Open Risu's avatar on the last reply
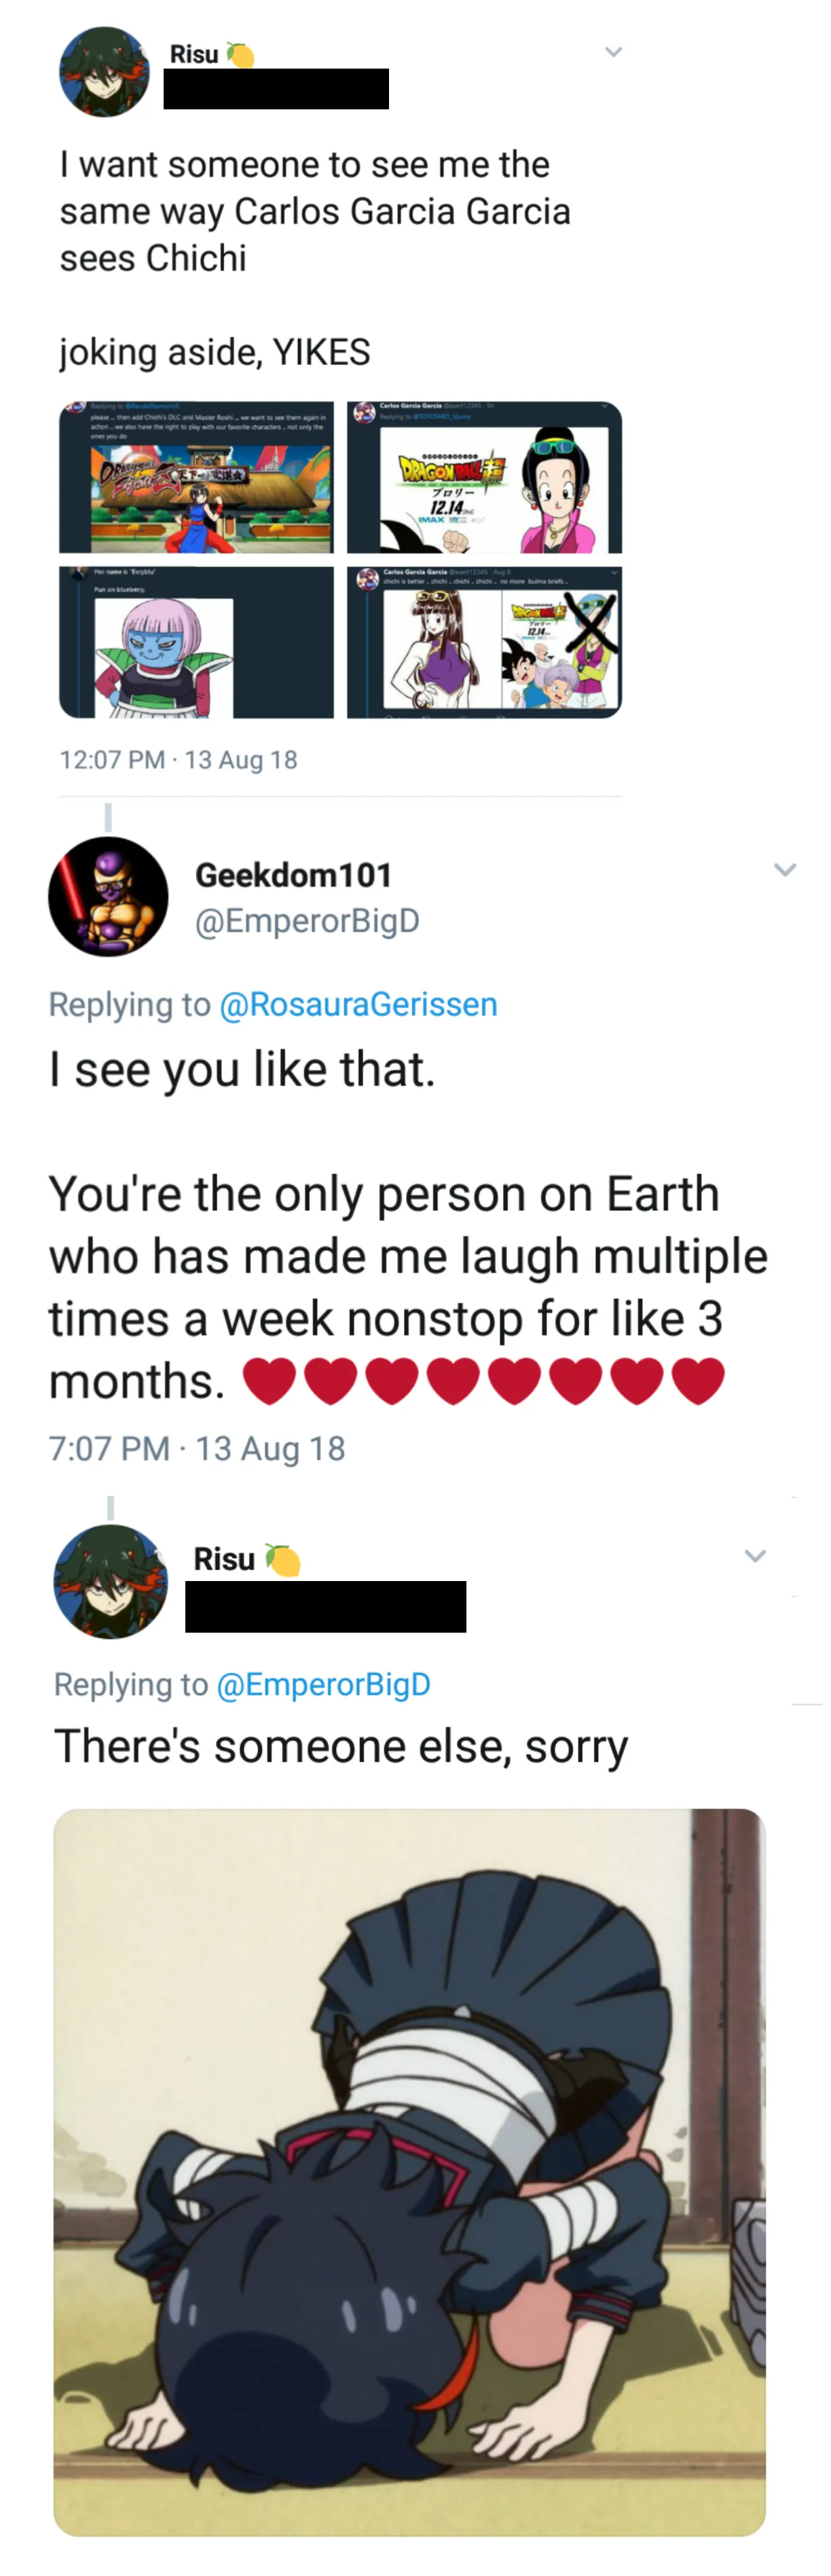Viewport: 831px width, 2576px height. tap(110, 1581)
